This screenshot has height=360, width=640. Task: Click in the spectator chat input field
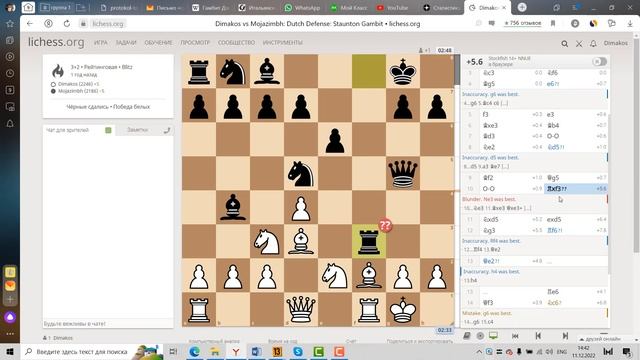tap(108, 324)
